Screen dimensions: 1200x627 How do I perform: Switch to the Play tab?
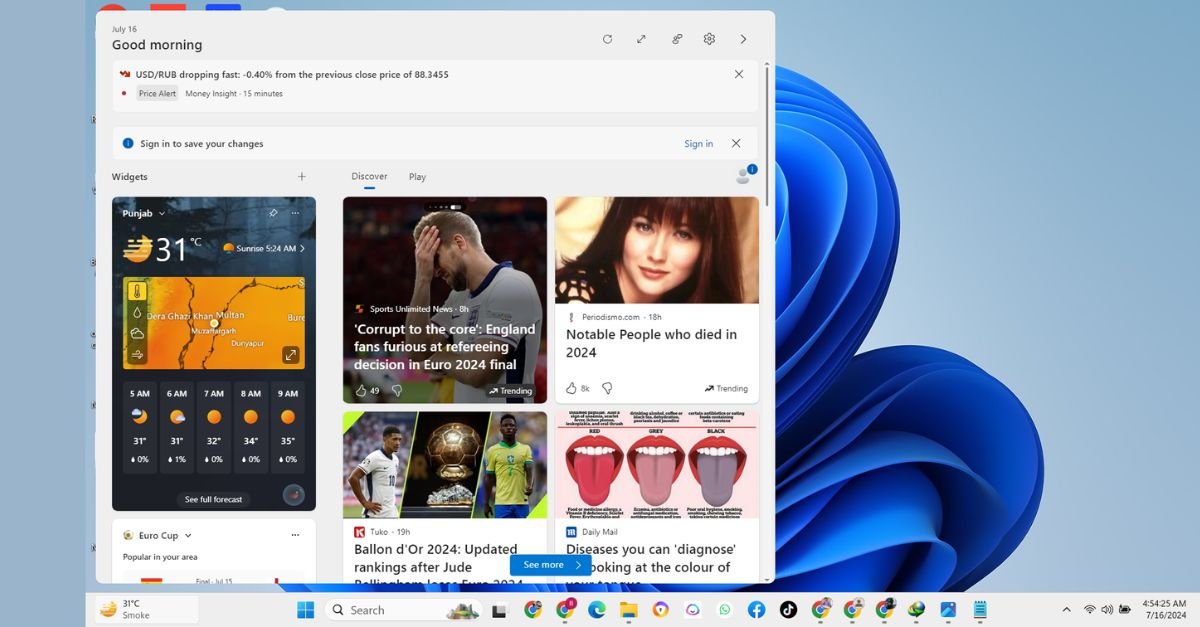(417, 177)
